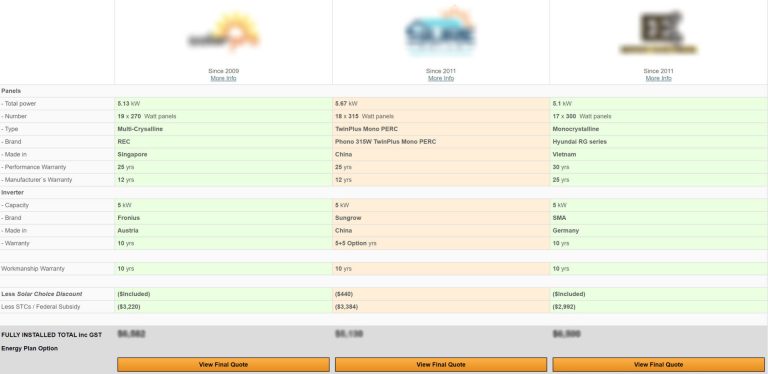Click View Final Quote for the Hyundai system

coord(658,364)
